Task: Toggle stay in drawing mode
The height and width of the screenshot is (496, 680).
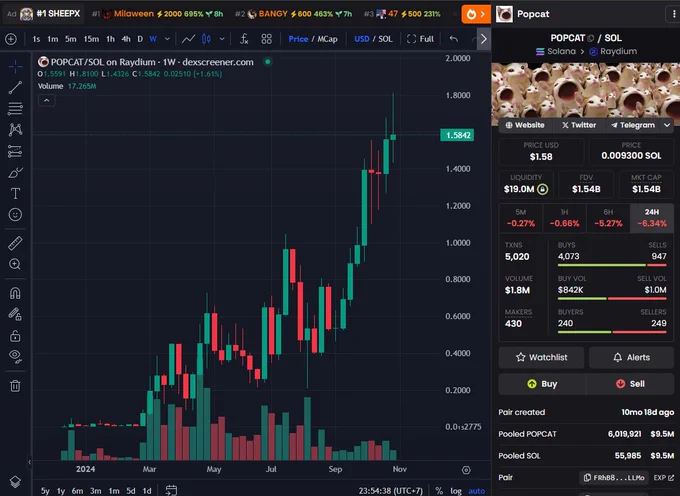Action: pyautogui.click(x=15, y=314)
